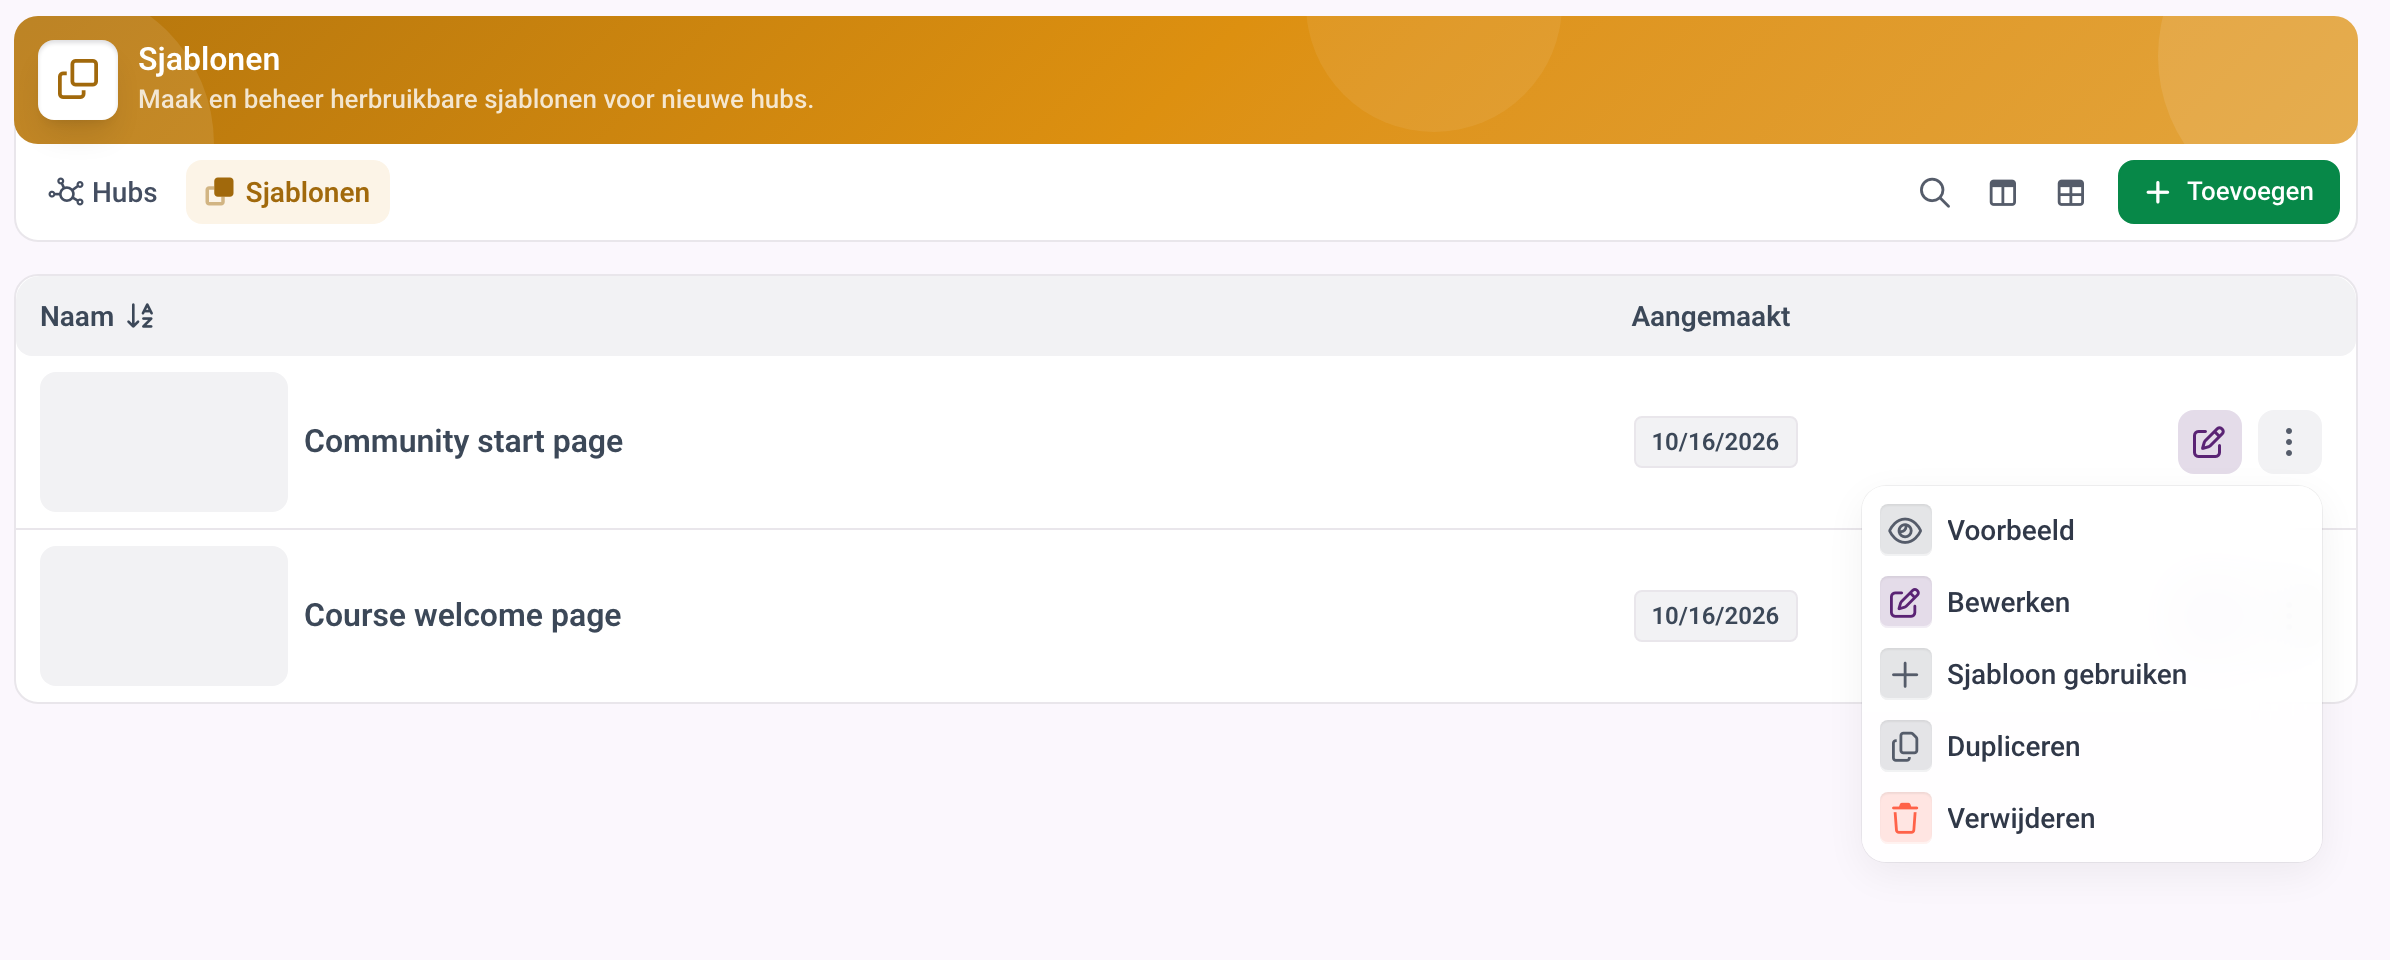Click the pencil edit icon for Community start page
Viewport: 2390px width, 960px height.
(x=2209, y=442)
